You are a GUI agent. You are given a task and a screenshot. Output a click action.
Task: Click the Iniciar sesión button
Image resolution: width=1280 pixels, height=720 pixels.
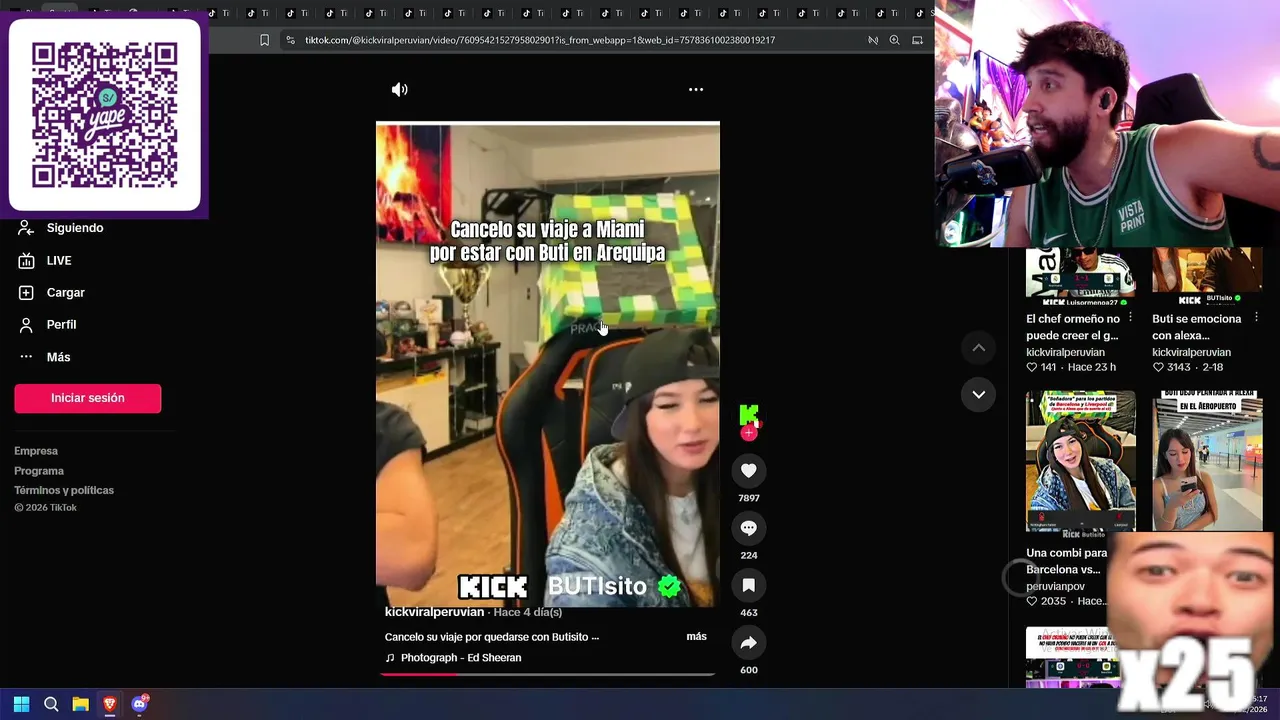click(88, 398)
